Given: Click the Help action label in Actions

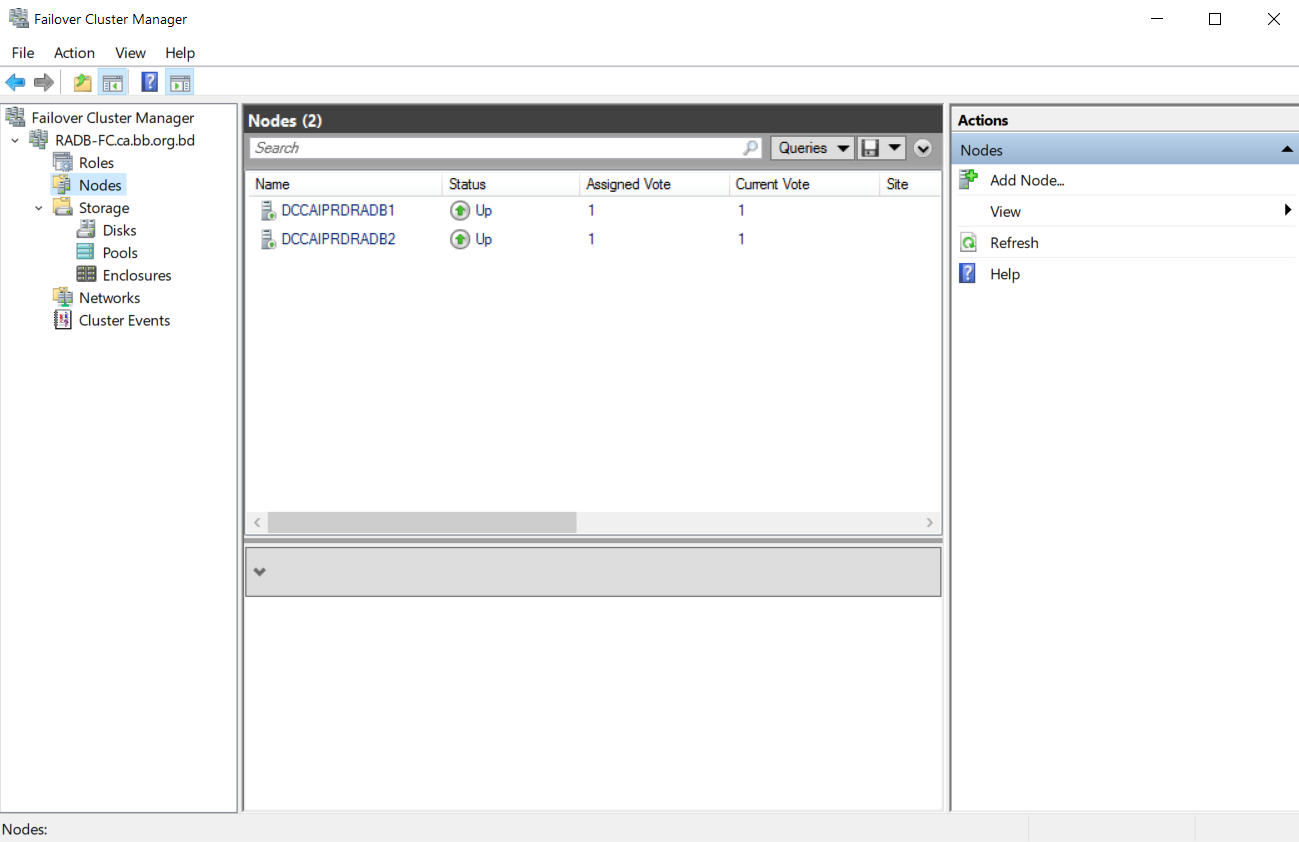Looking at the screenshot, I should click(1005, 274).
